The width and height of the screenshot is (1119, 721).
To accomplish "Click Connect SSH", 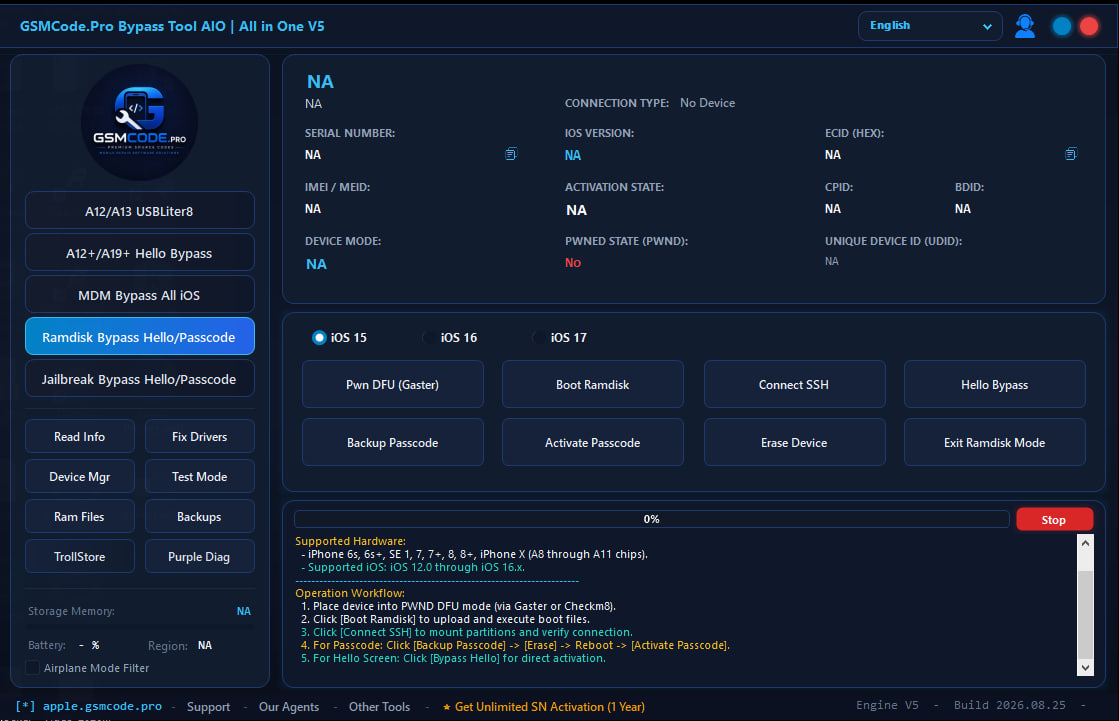I will click(x=794, y=384).
